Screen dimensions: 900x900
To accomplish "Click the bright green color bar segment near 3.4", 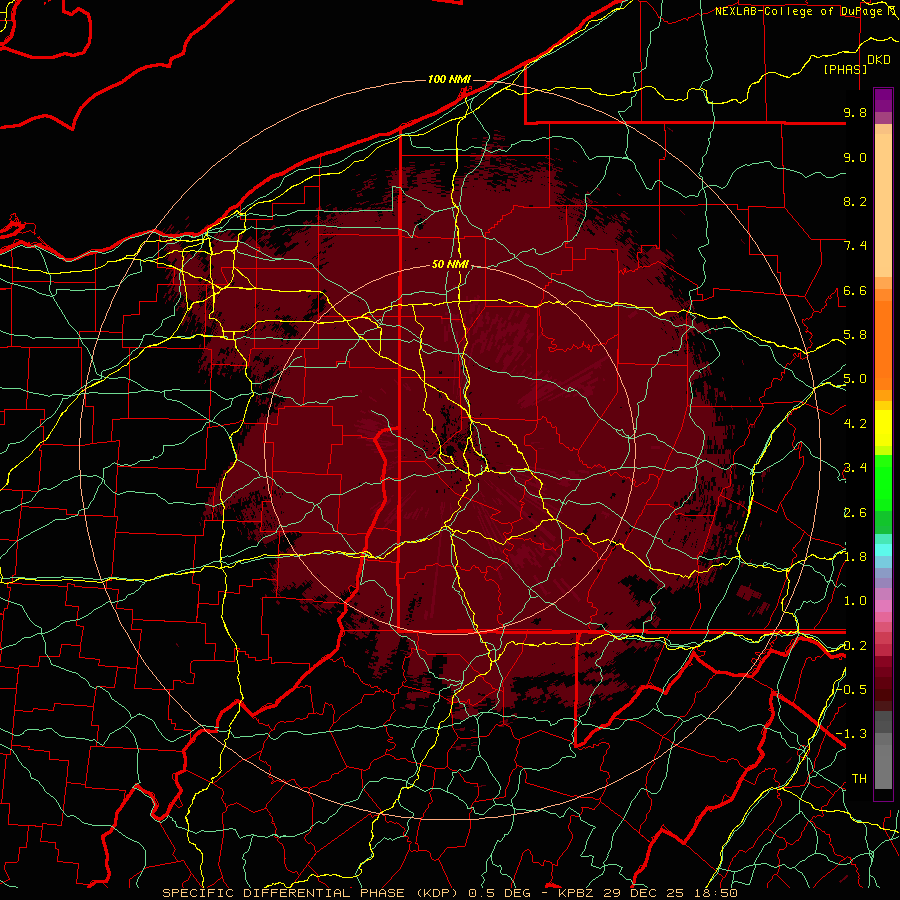I will [x=883, y=479].
